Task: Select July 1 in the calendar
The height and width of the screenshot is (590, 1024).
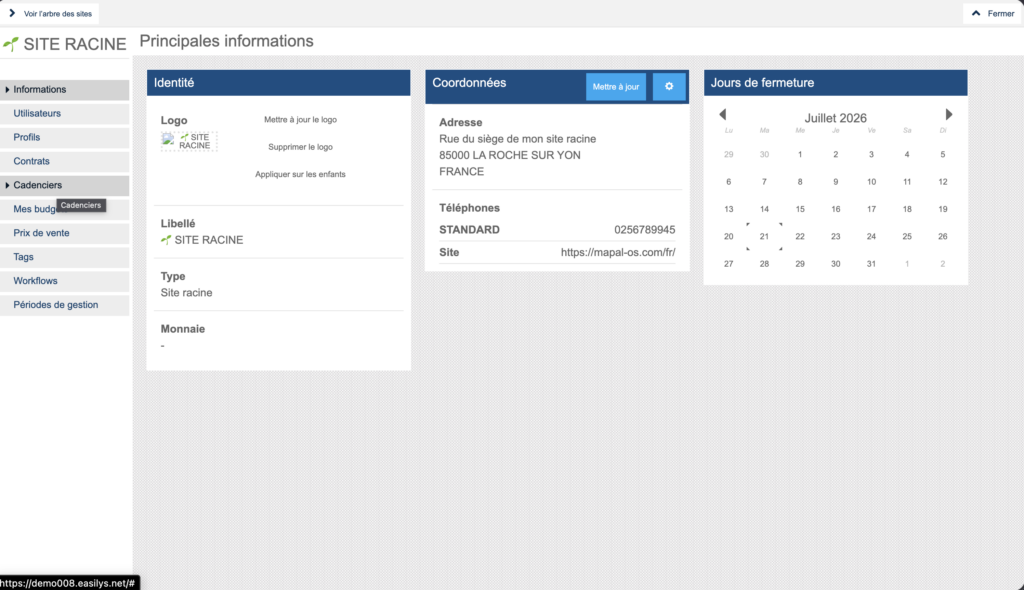Action: [x=800, y=155]
